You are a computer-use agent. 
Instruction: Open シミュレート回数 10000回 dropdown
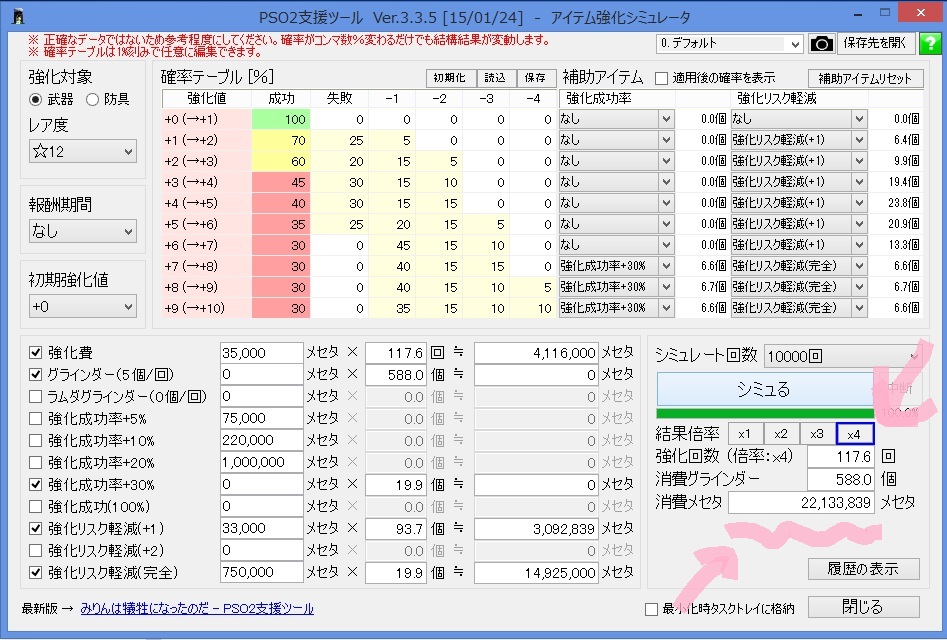point(843,356)
